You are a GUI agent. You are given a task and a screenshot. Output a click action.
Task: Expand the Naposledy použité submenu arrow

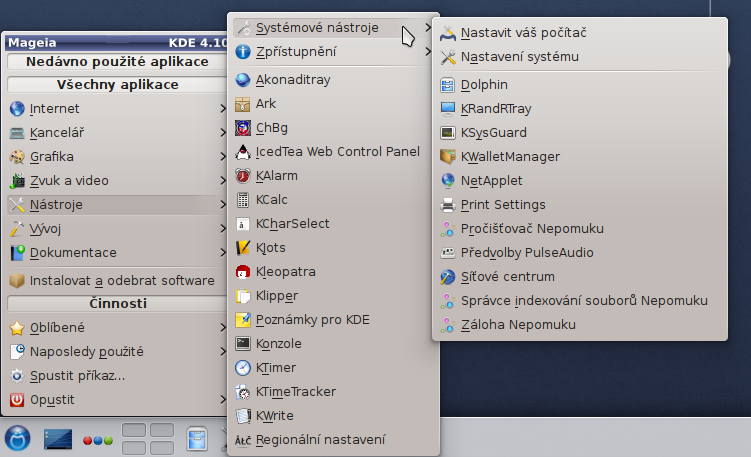pyautogui.click(x=223, y=352)
